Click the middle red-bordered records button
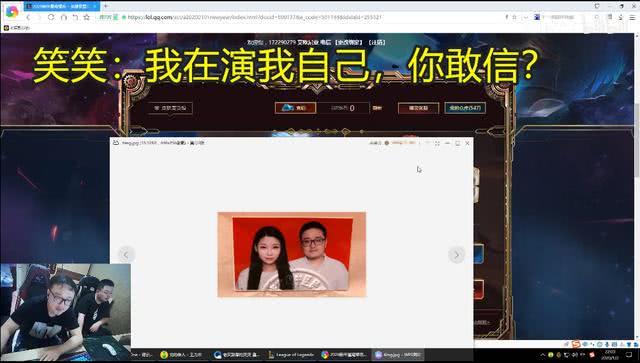 coord(418,108)
